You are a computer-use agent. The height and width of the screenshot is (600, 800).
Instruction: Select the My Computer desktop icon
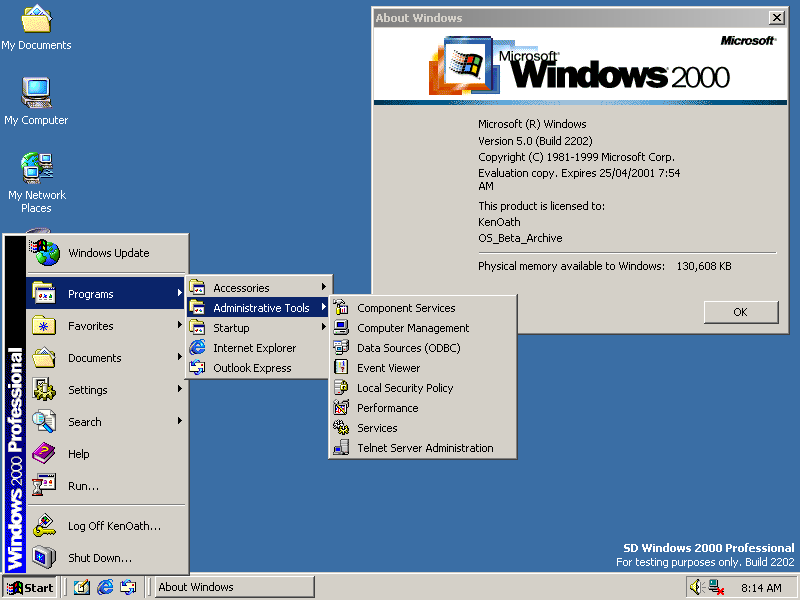tap(36, 101)
